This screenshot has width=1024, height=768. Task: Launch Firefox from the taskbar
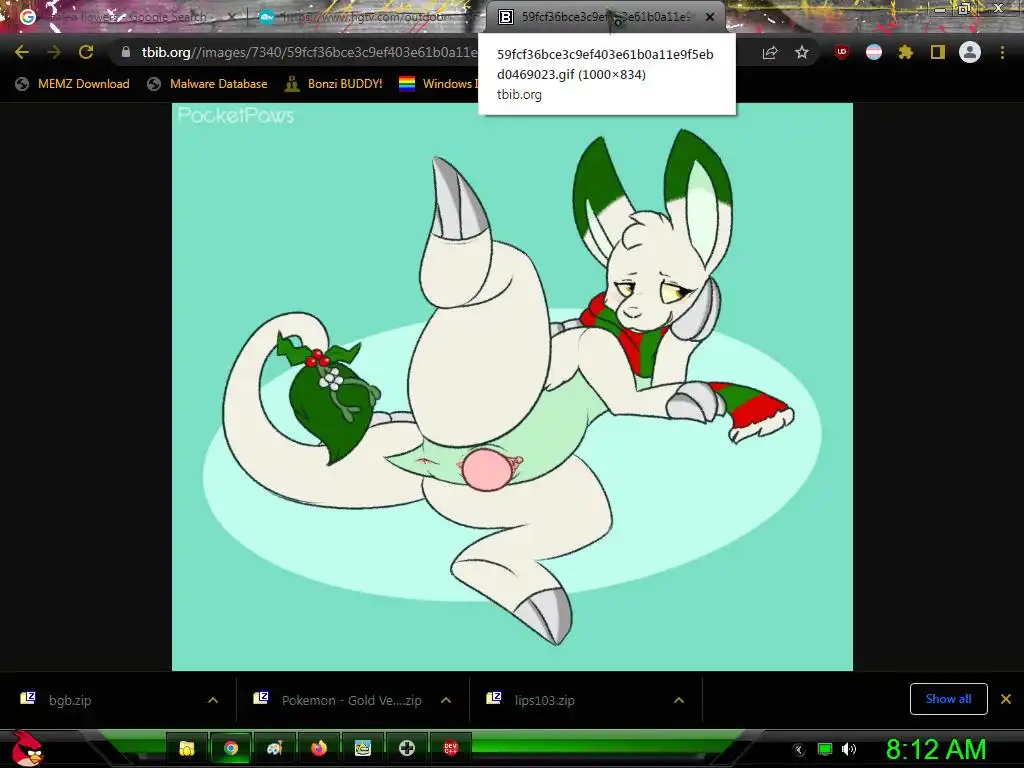coord(319,748)
